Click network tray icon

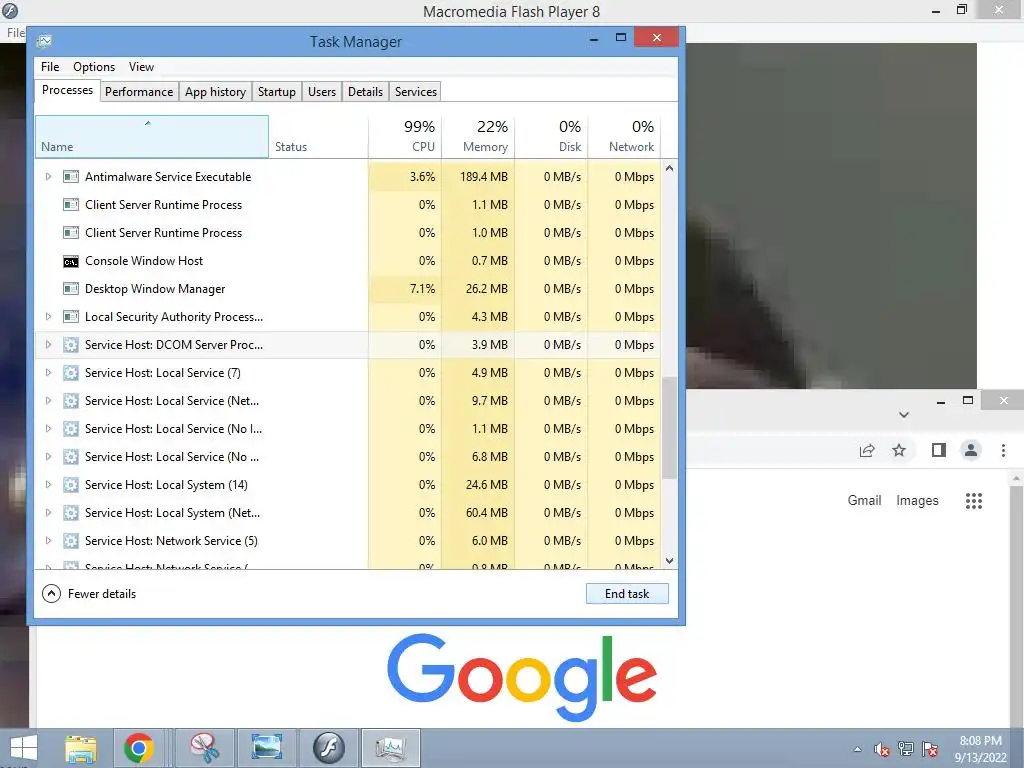(906, 749)
